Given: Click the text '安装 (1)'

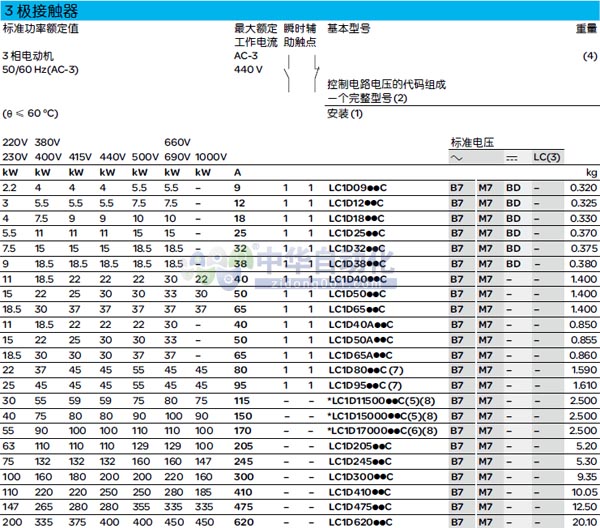Looking at the screenshot, I should point(345,114).
